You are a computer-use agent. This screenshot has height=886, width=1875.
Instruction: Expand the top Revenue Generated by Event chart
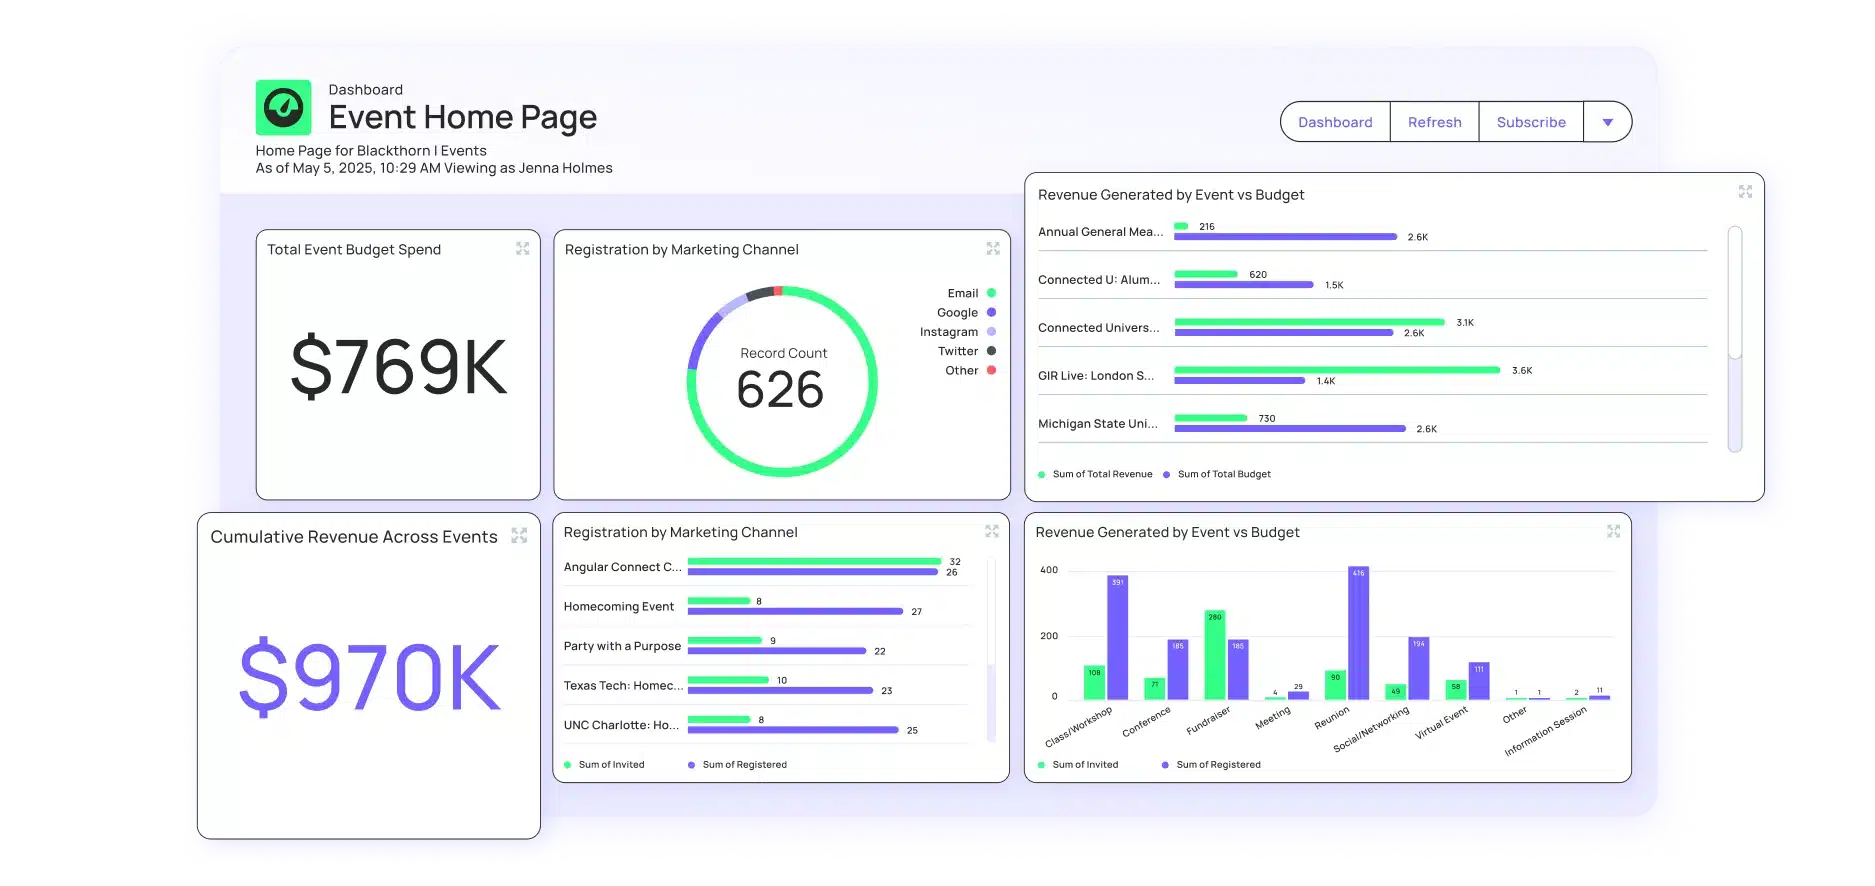pyautogui.click(x=1745, y=192)
